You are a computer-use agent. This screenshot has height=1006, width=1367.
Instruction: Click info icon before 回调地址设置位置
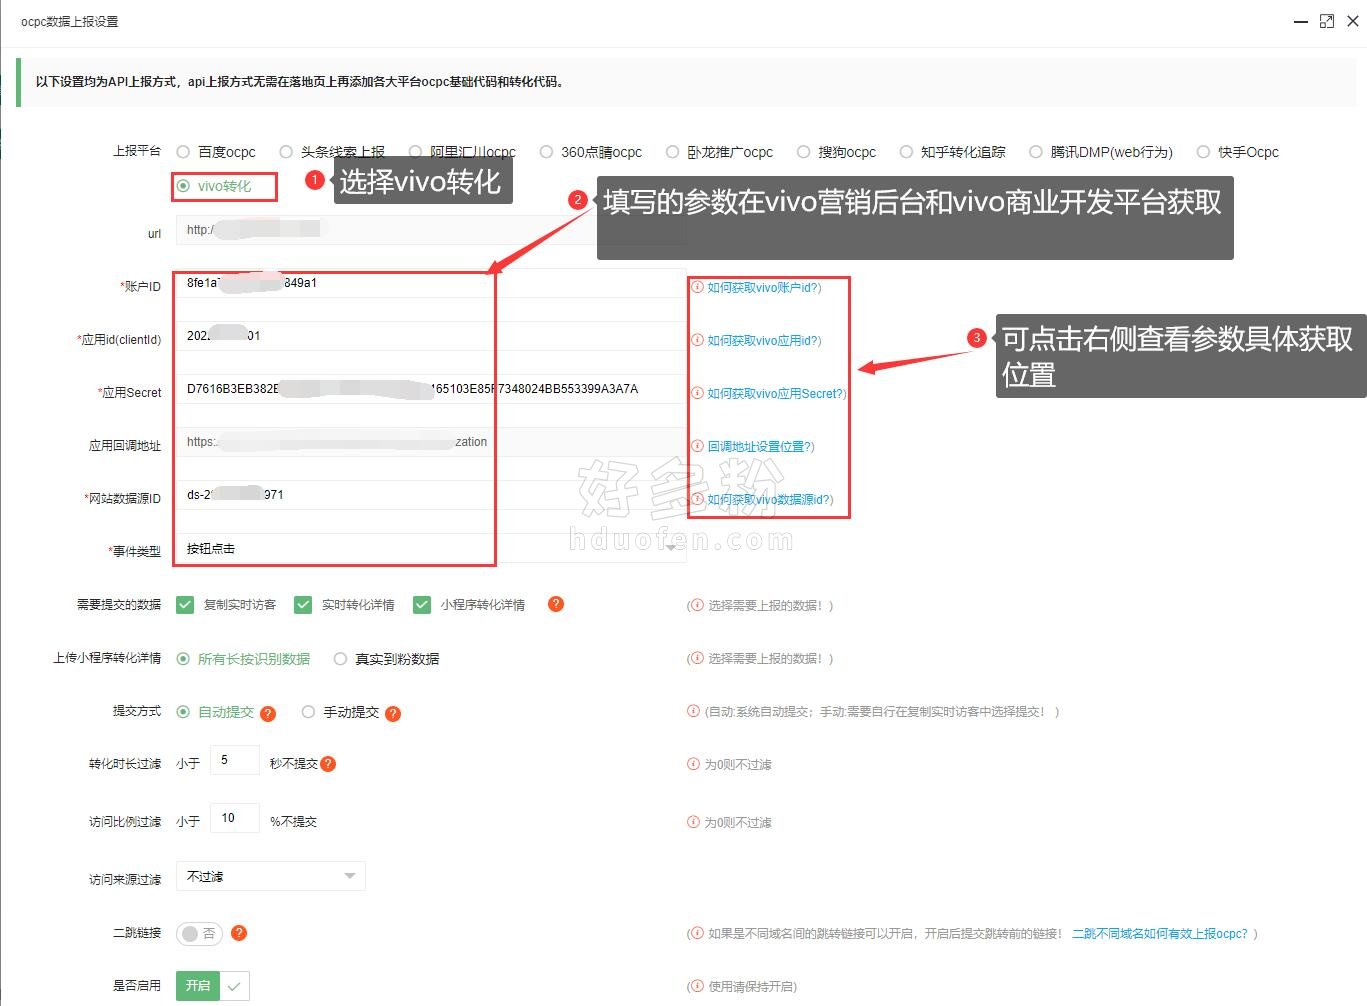tap(698, 446)
